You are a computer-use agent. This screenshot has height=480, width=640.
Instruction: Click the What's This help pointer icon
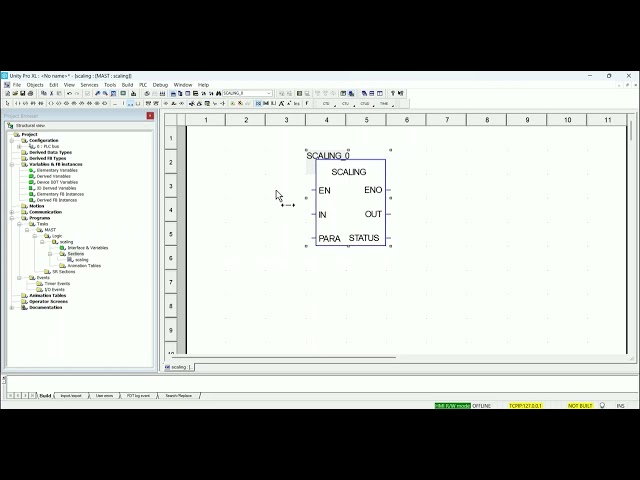pyautogui.click(x=400, y=93)
